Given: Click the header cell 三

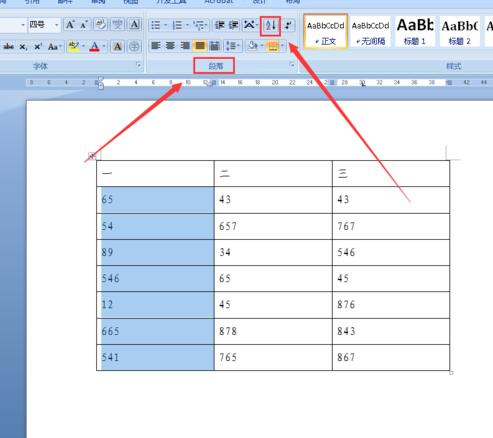Looking at the screenshot, I should tap(391, 173).
